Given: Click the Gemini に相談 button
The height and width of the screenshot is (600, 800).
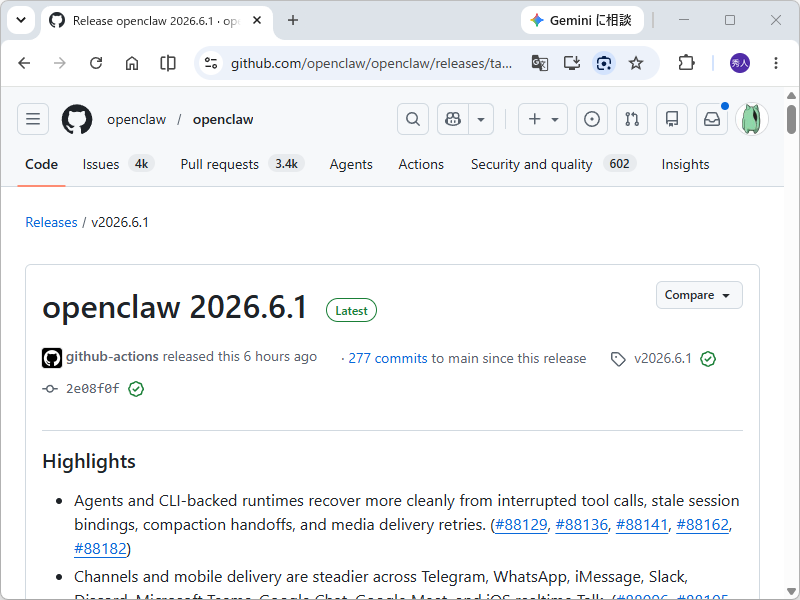Looking at the screenshot, I should click(582, 20).
